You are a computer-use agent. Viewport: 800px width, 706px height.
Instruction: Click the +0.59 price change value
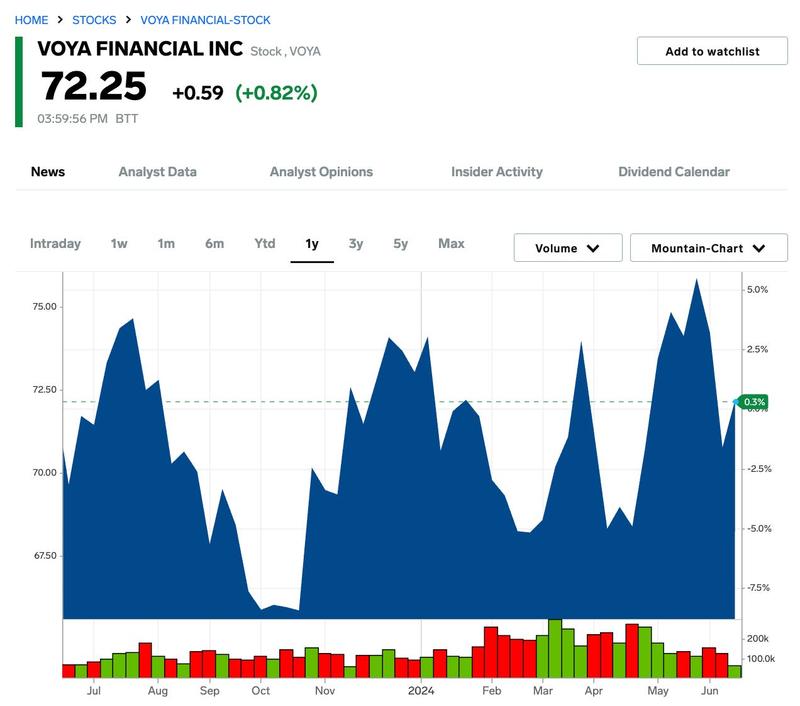click(x=198, y=93)
